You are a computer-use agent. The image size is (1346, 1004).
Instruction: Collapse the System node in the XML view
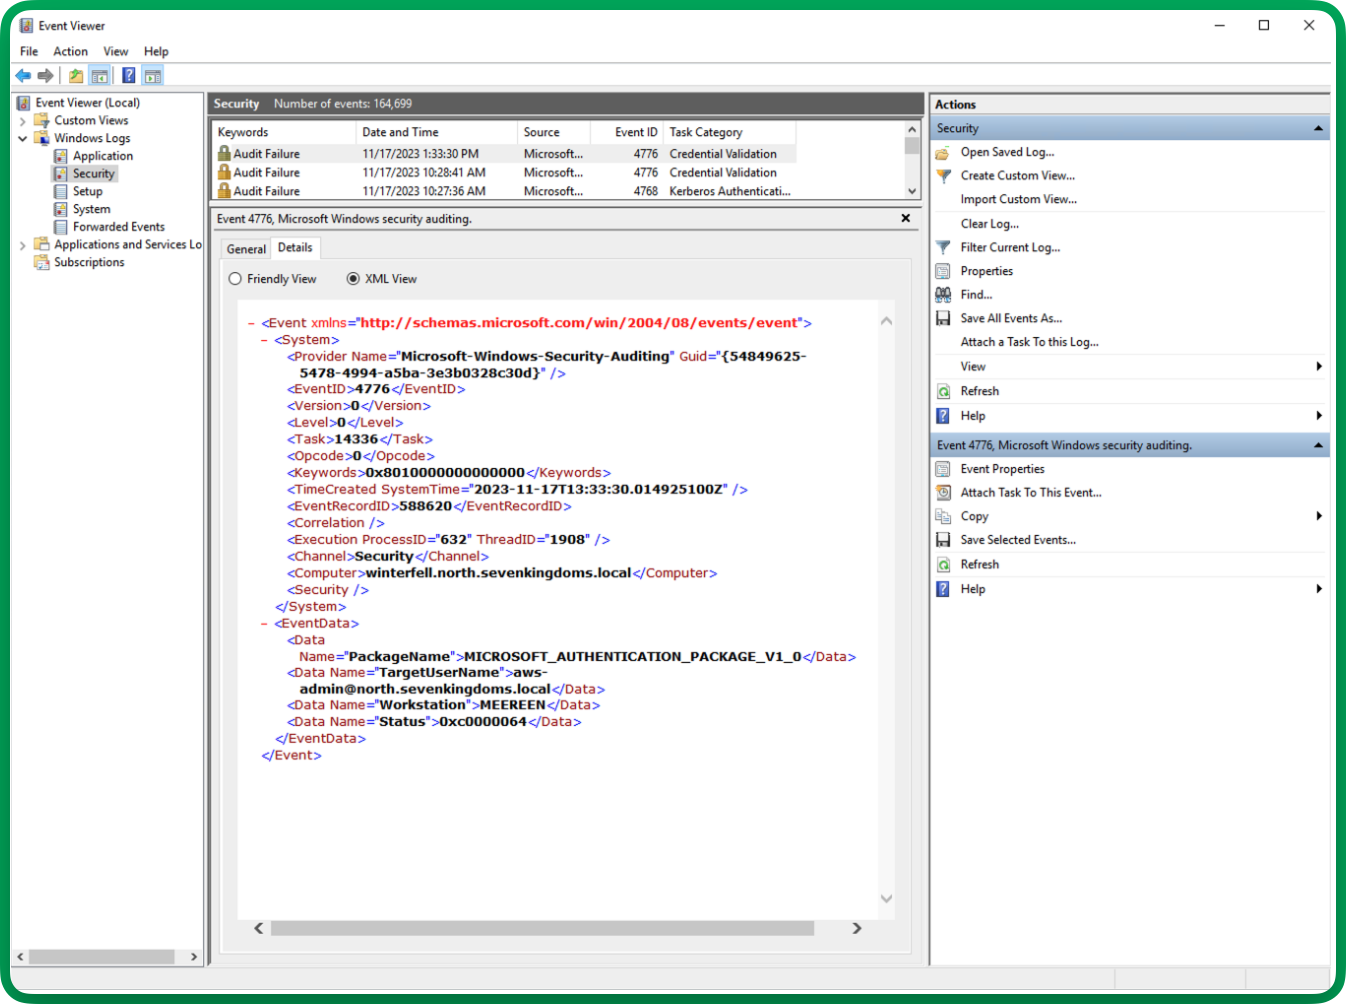(265, 340)
